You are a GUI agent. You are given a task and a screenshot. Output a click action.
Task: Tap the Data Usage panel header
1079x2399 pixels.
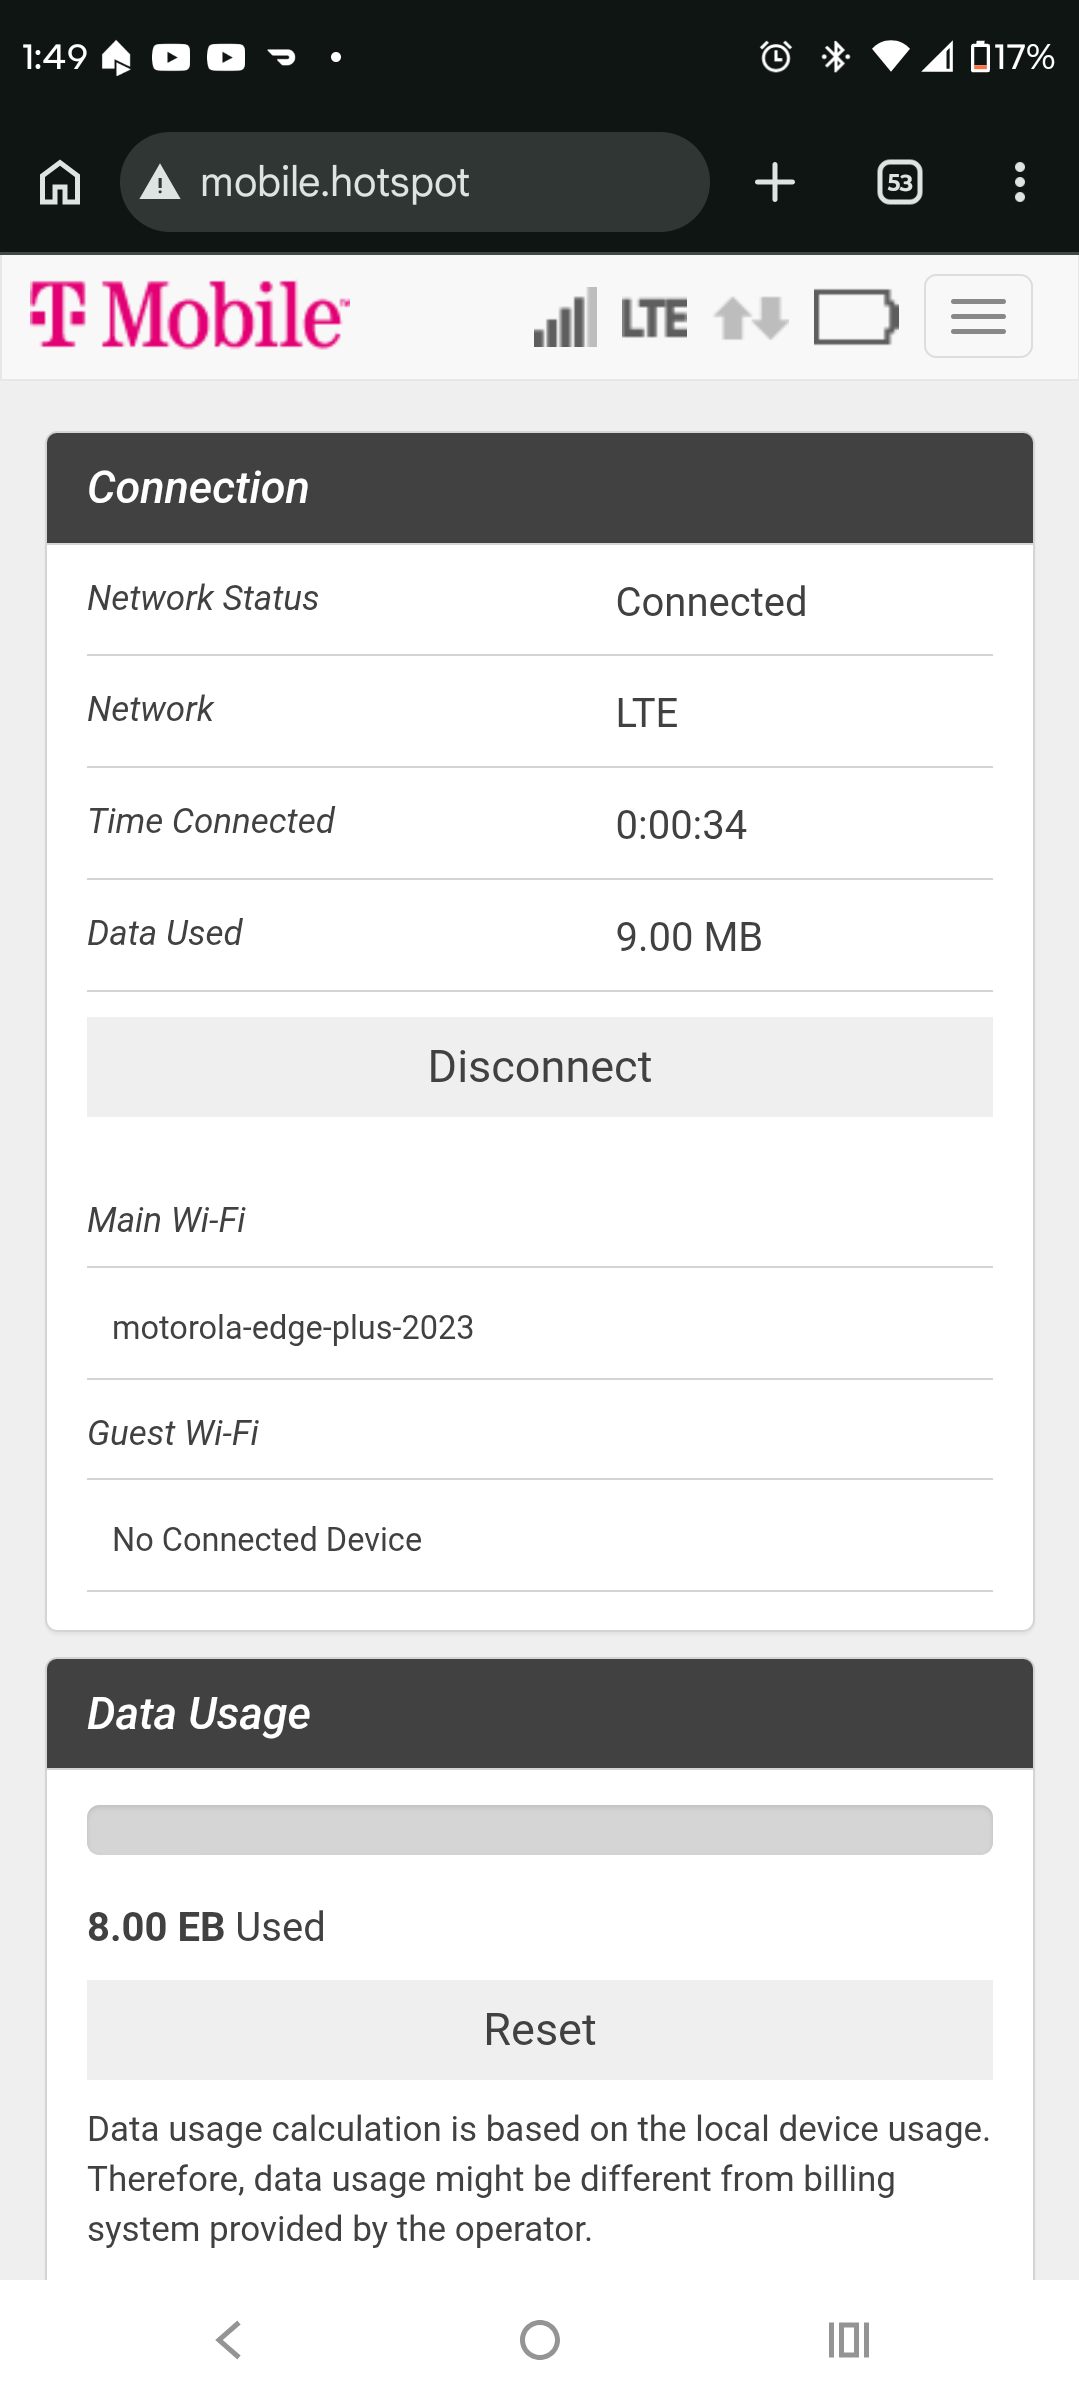pyautogui.click(x=540, y=1714)
